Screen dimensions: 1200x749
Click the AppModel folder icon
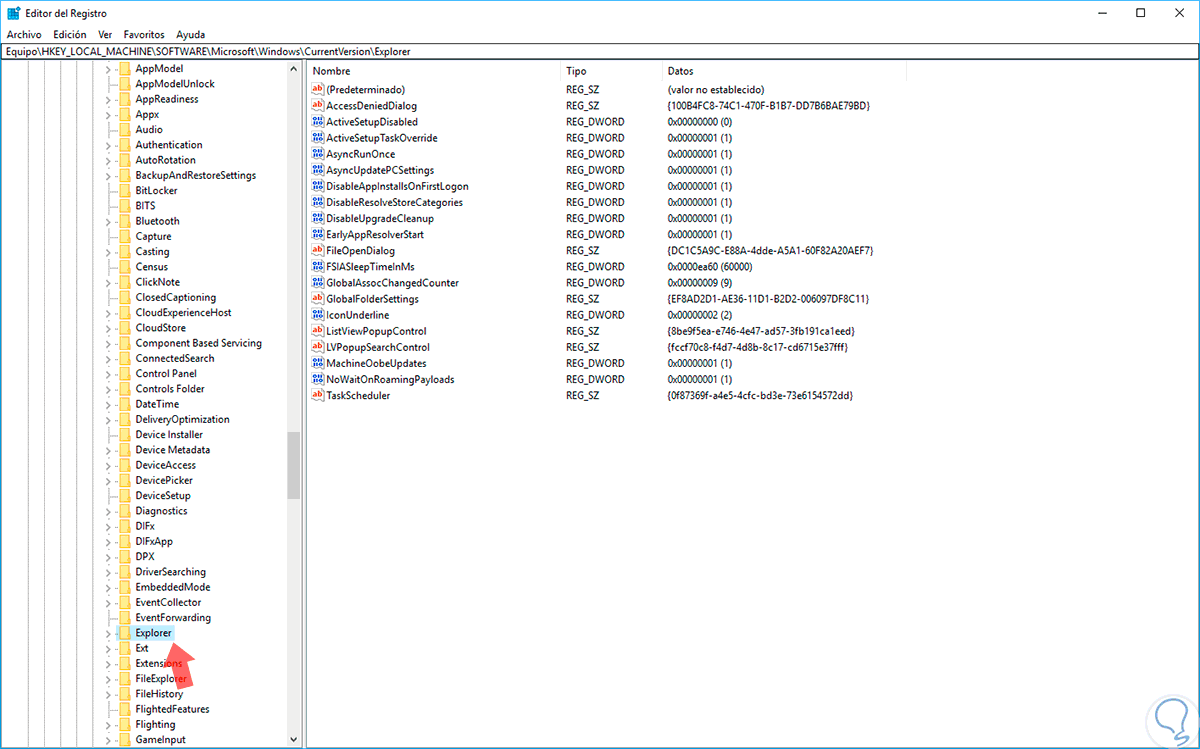(x=124, y=69)
